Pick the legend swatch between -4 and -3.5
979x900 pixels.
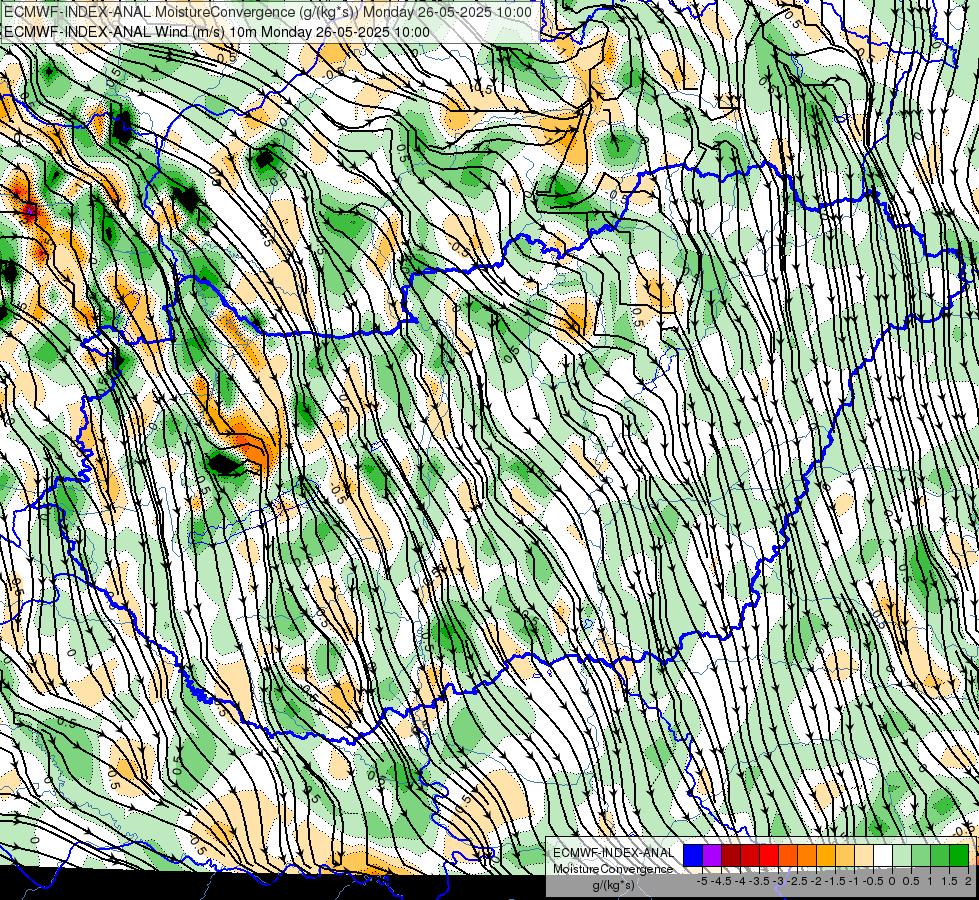click(x=750, y=855)
